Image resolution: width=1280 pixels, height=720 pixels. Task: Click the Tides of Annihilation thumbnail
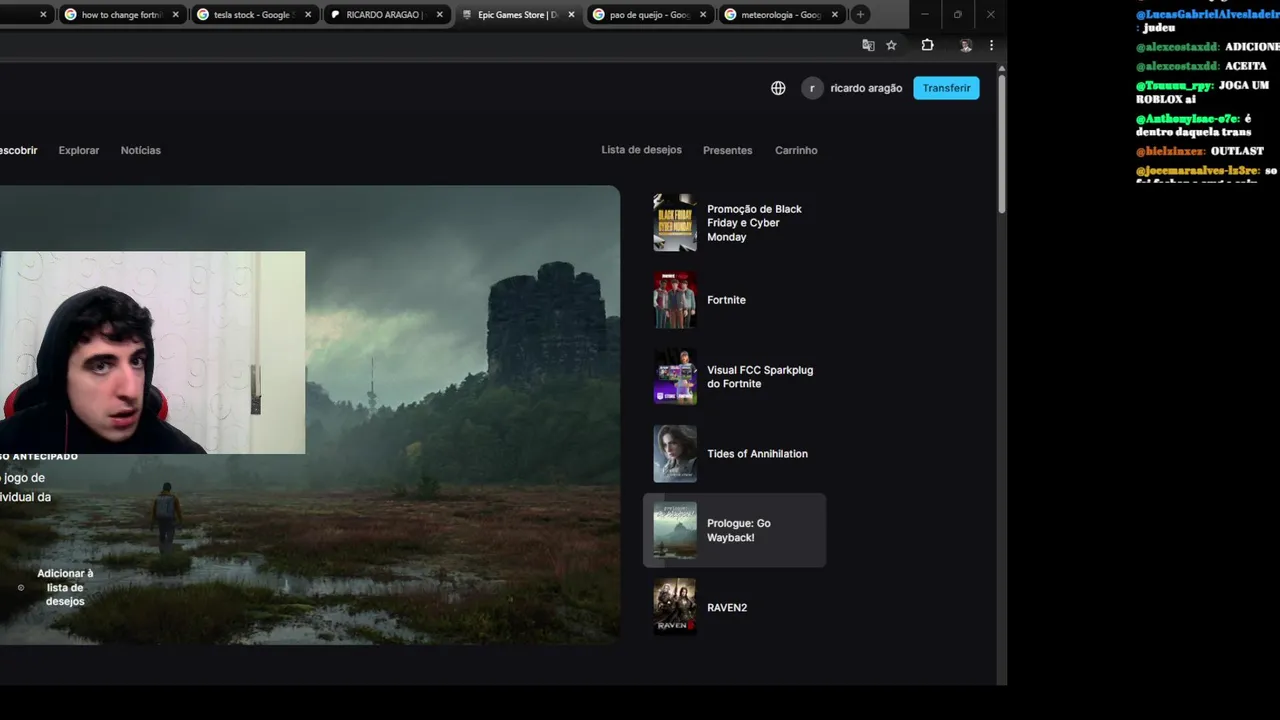pos(675,454)
